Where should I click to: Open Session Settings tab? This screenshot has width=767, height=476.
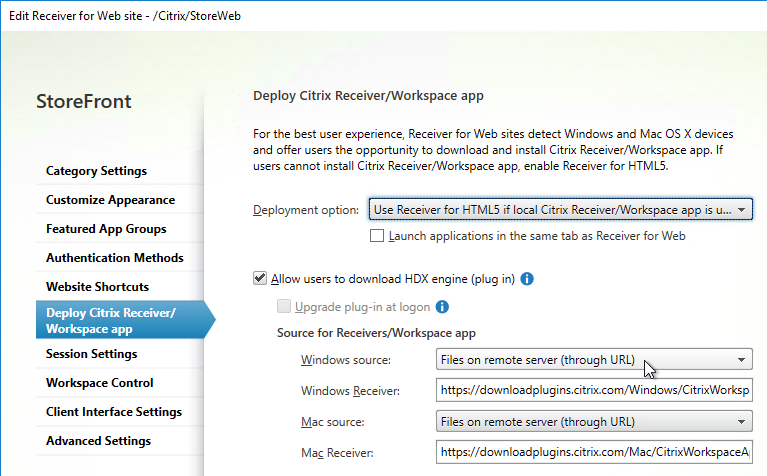(120, 354)
